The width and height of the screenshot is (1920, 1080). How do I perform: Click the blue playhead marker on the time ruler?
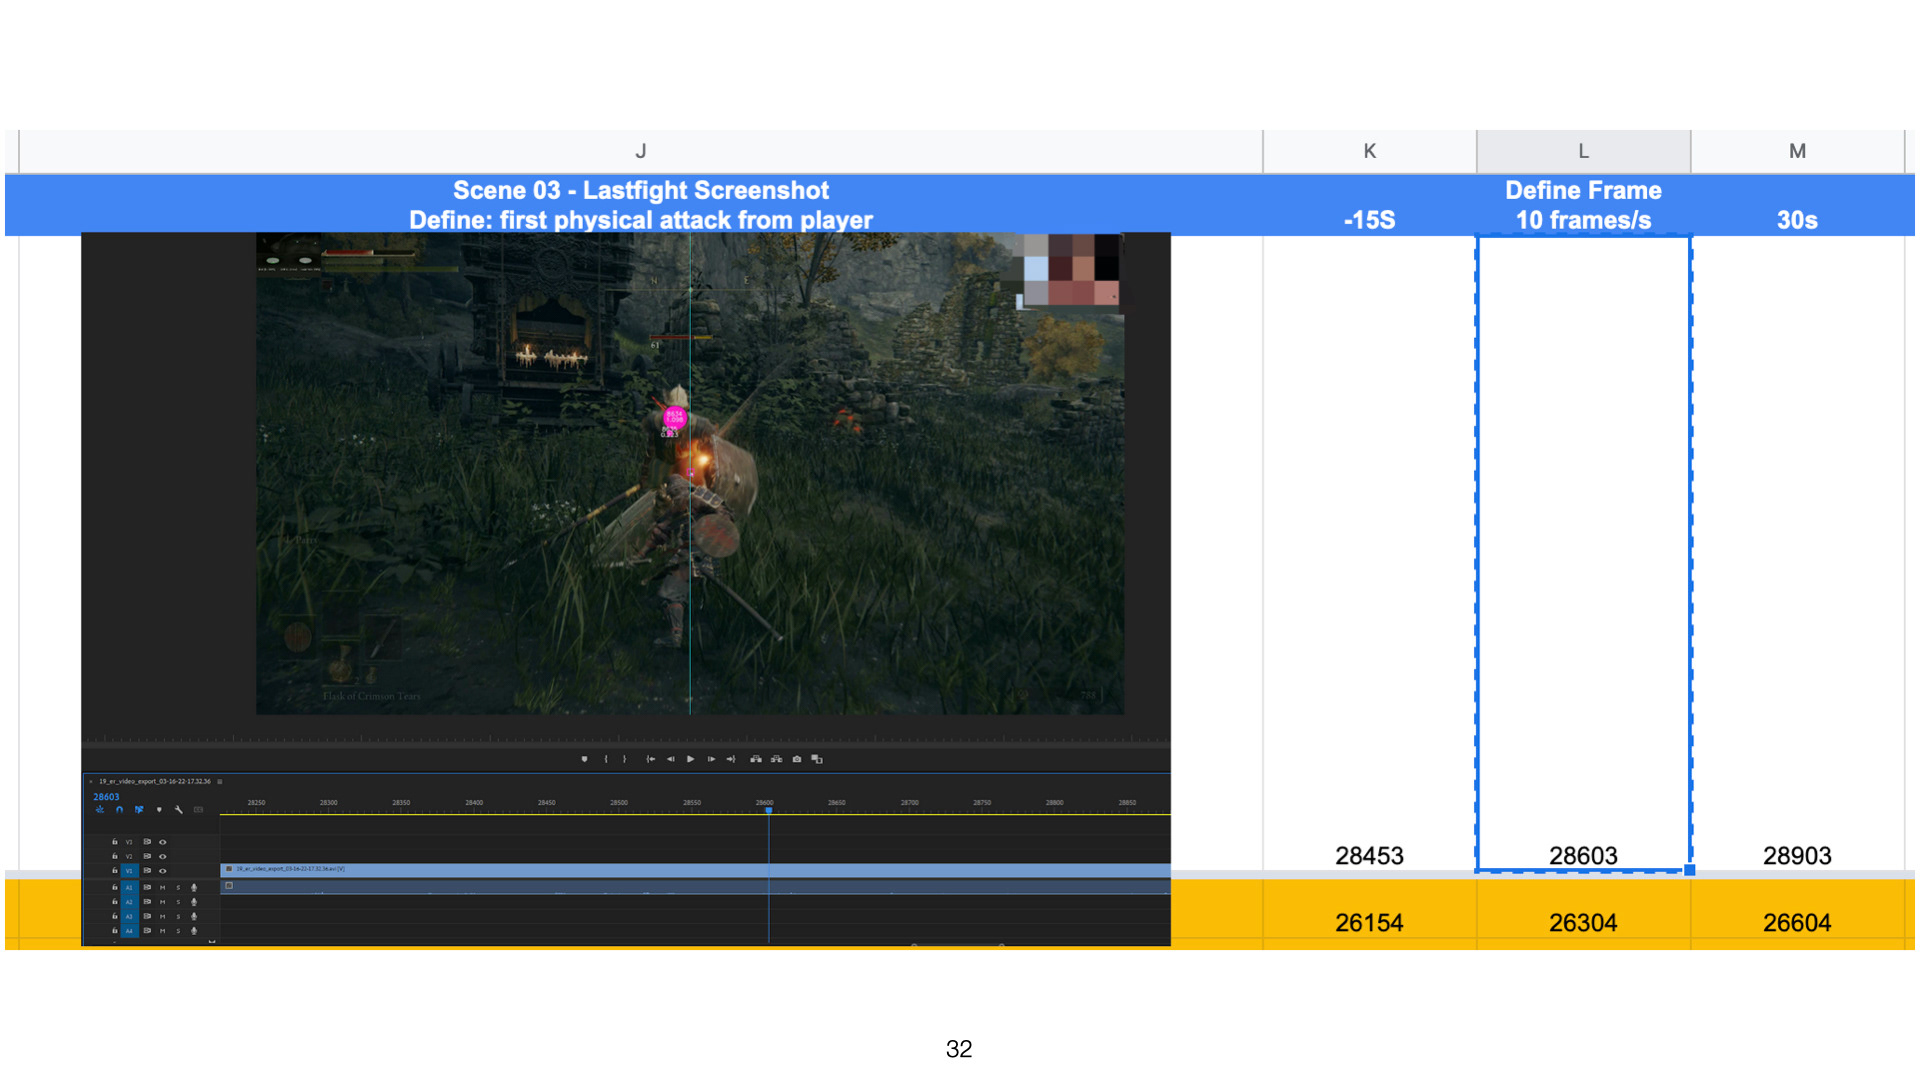(768, 810)
